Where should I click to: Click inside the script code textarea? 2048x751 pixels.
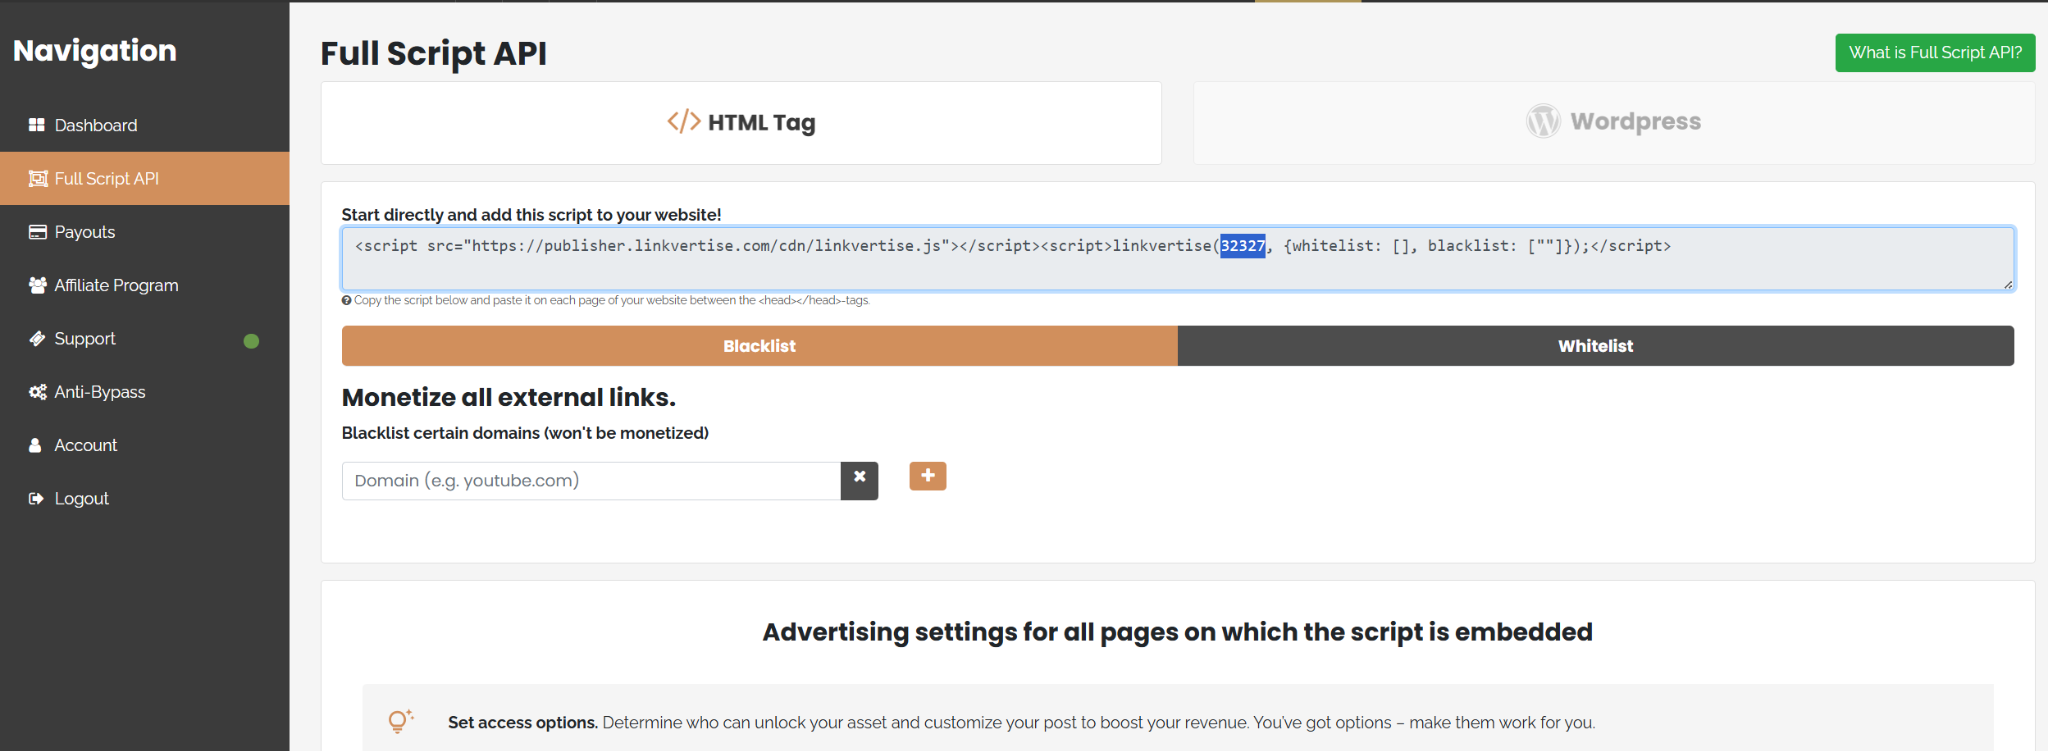click(x=1177, y=259)
